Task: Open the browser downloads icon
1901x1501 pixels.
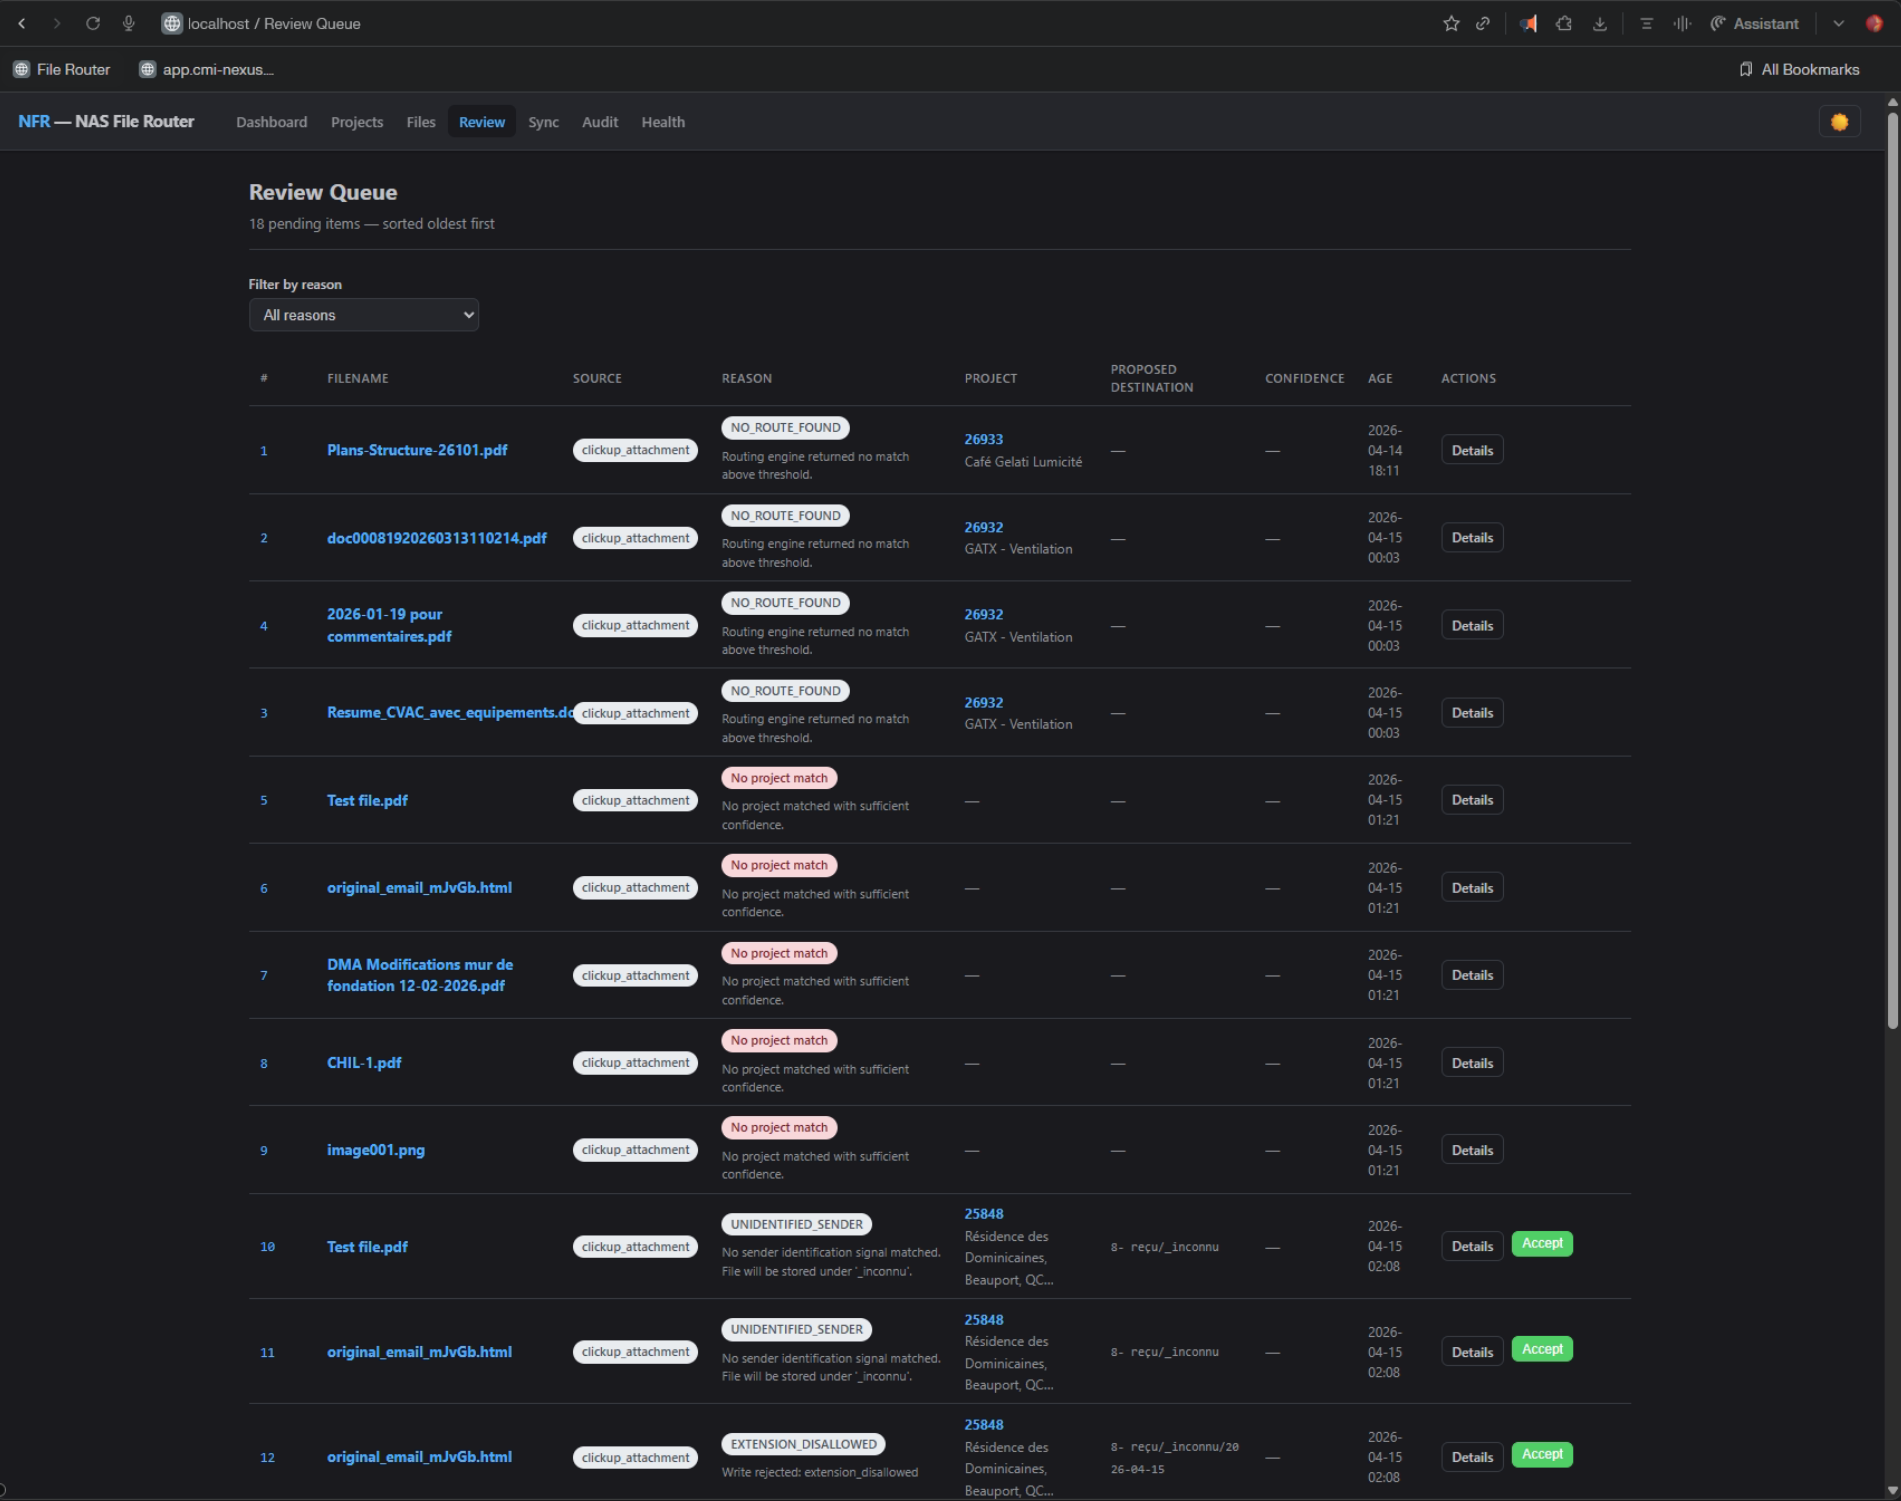Action: tap(1600, 24)
